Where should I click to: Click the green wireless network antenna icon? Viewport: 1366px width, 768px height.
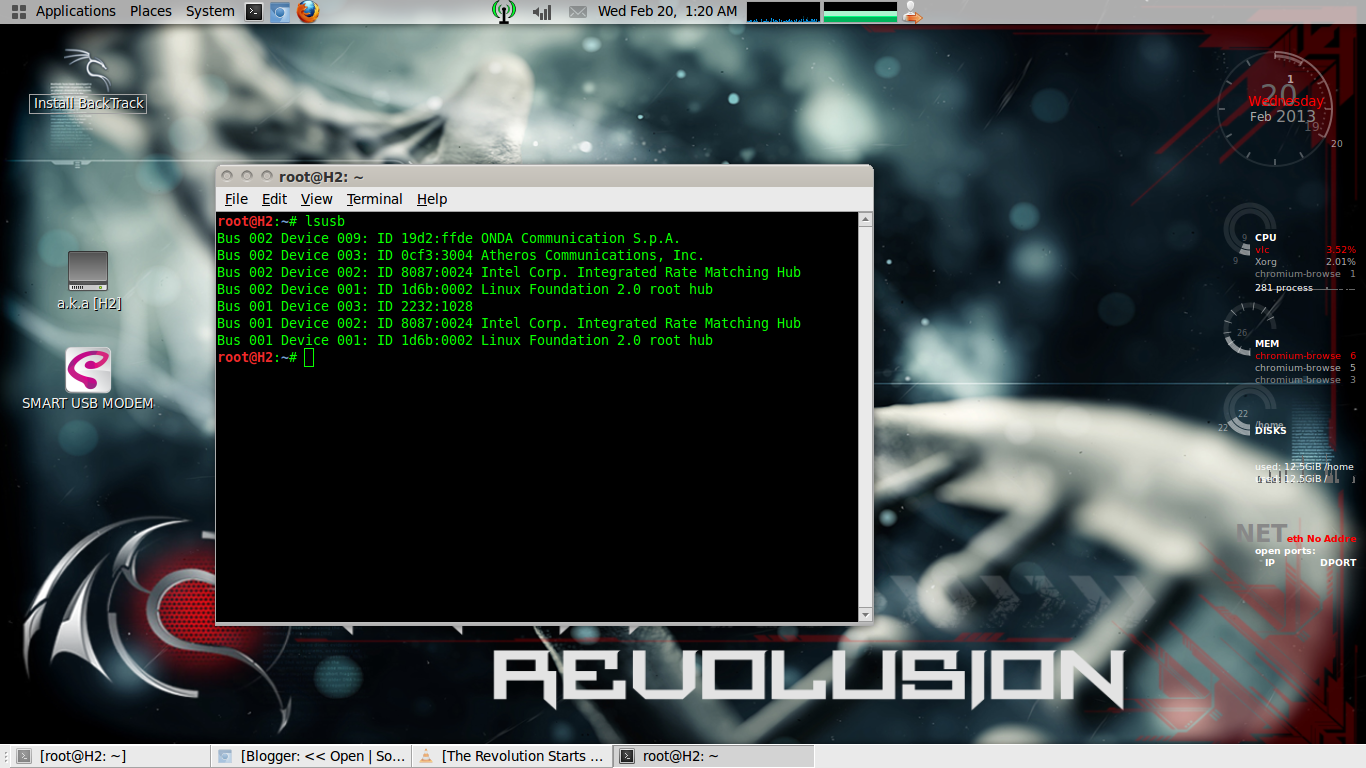504,12
